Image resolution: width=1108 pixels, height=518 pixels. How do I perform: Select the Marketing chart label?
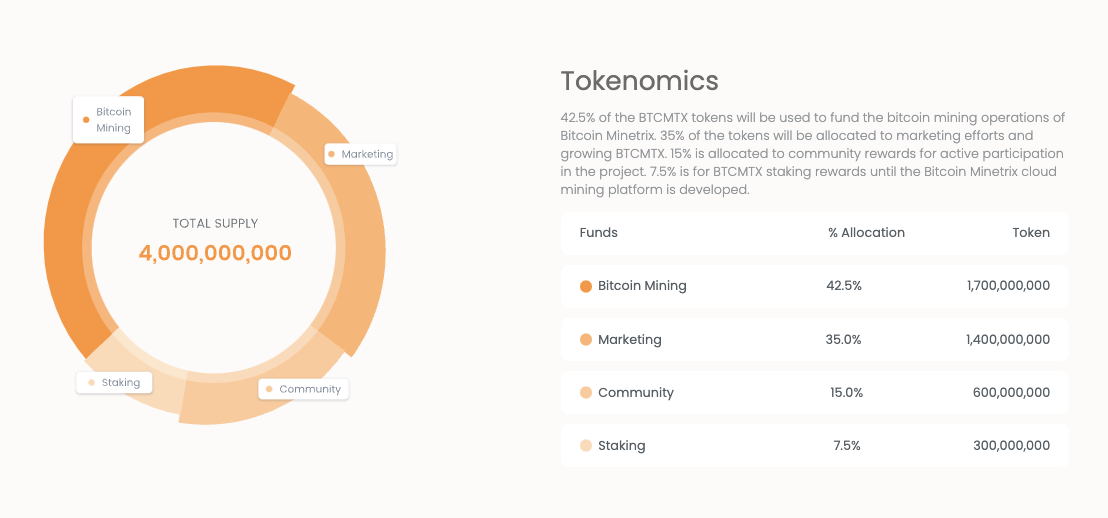(x=361, y=155)
